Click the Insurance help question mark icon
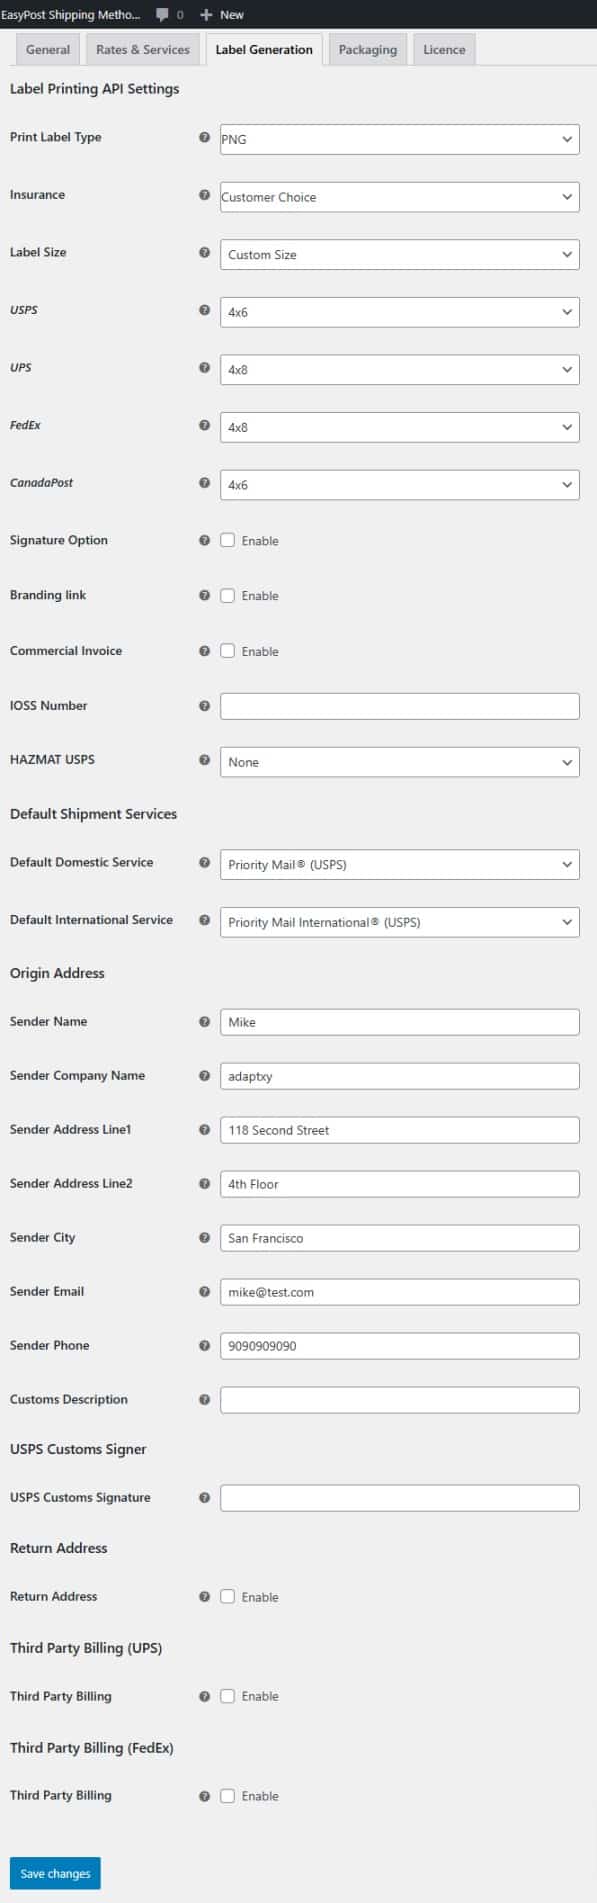This screenshot has height=1903, width=597. pos(204,195)
